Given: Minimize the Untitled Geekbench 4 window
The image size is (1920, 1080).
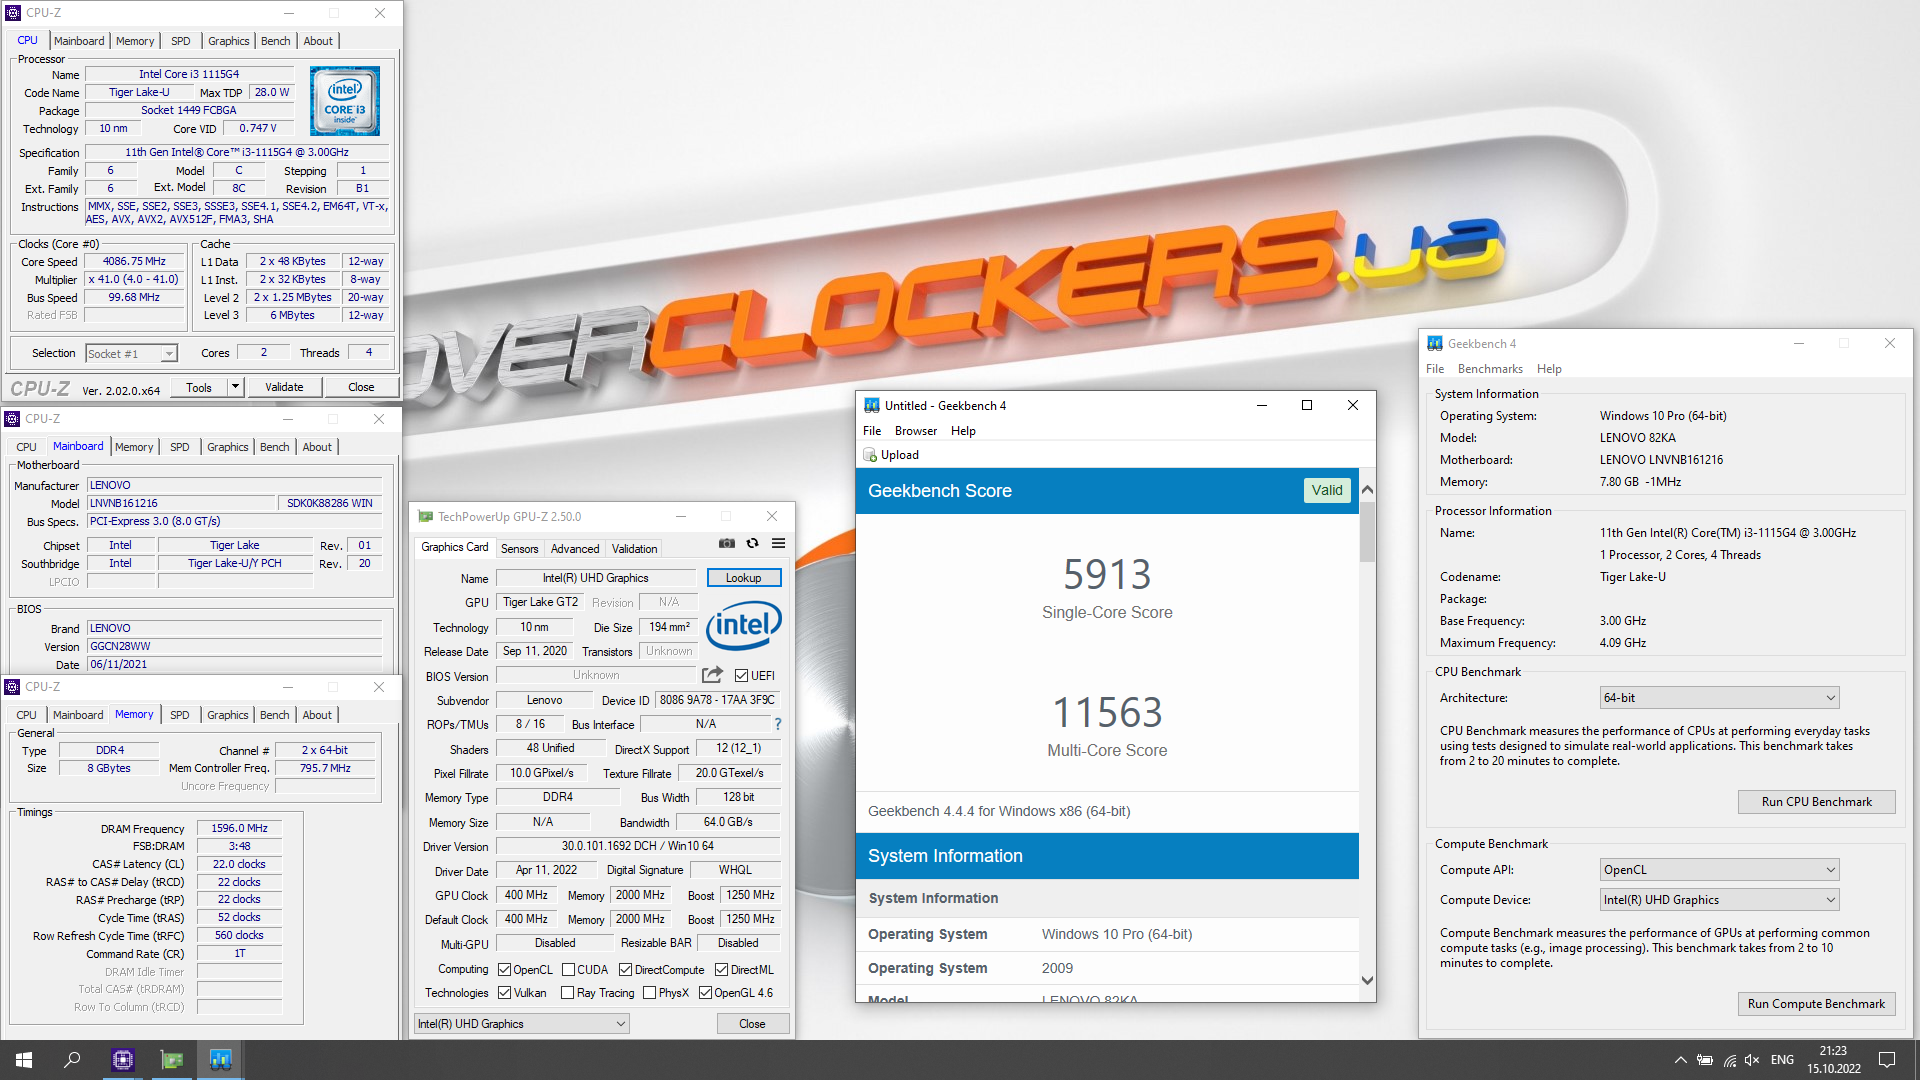Looking at the screenshot, I should pos(1262,405).
